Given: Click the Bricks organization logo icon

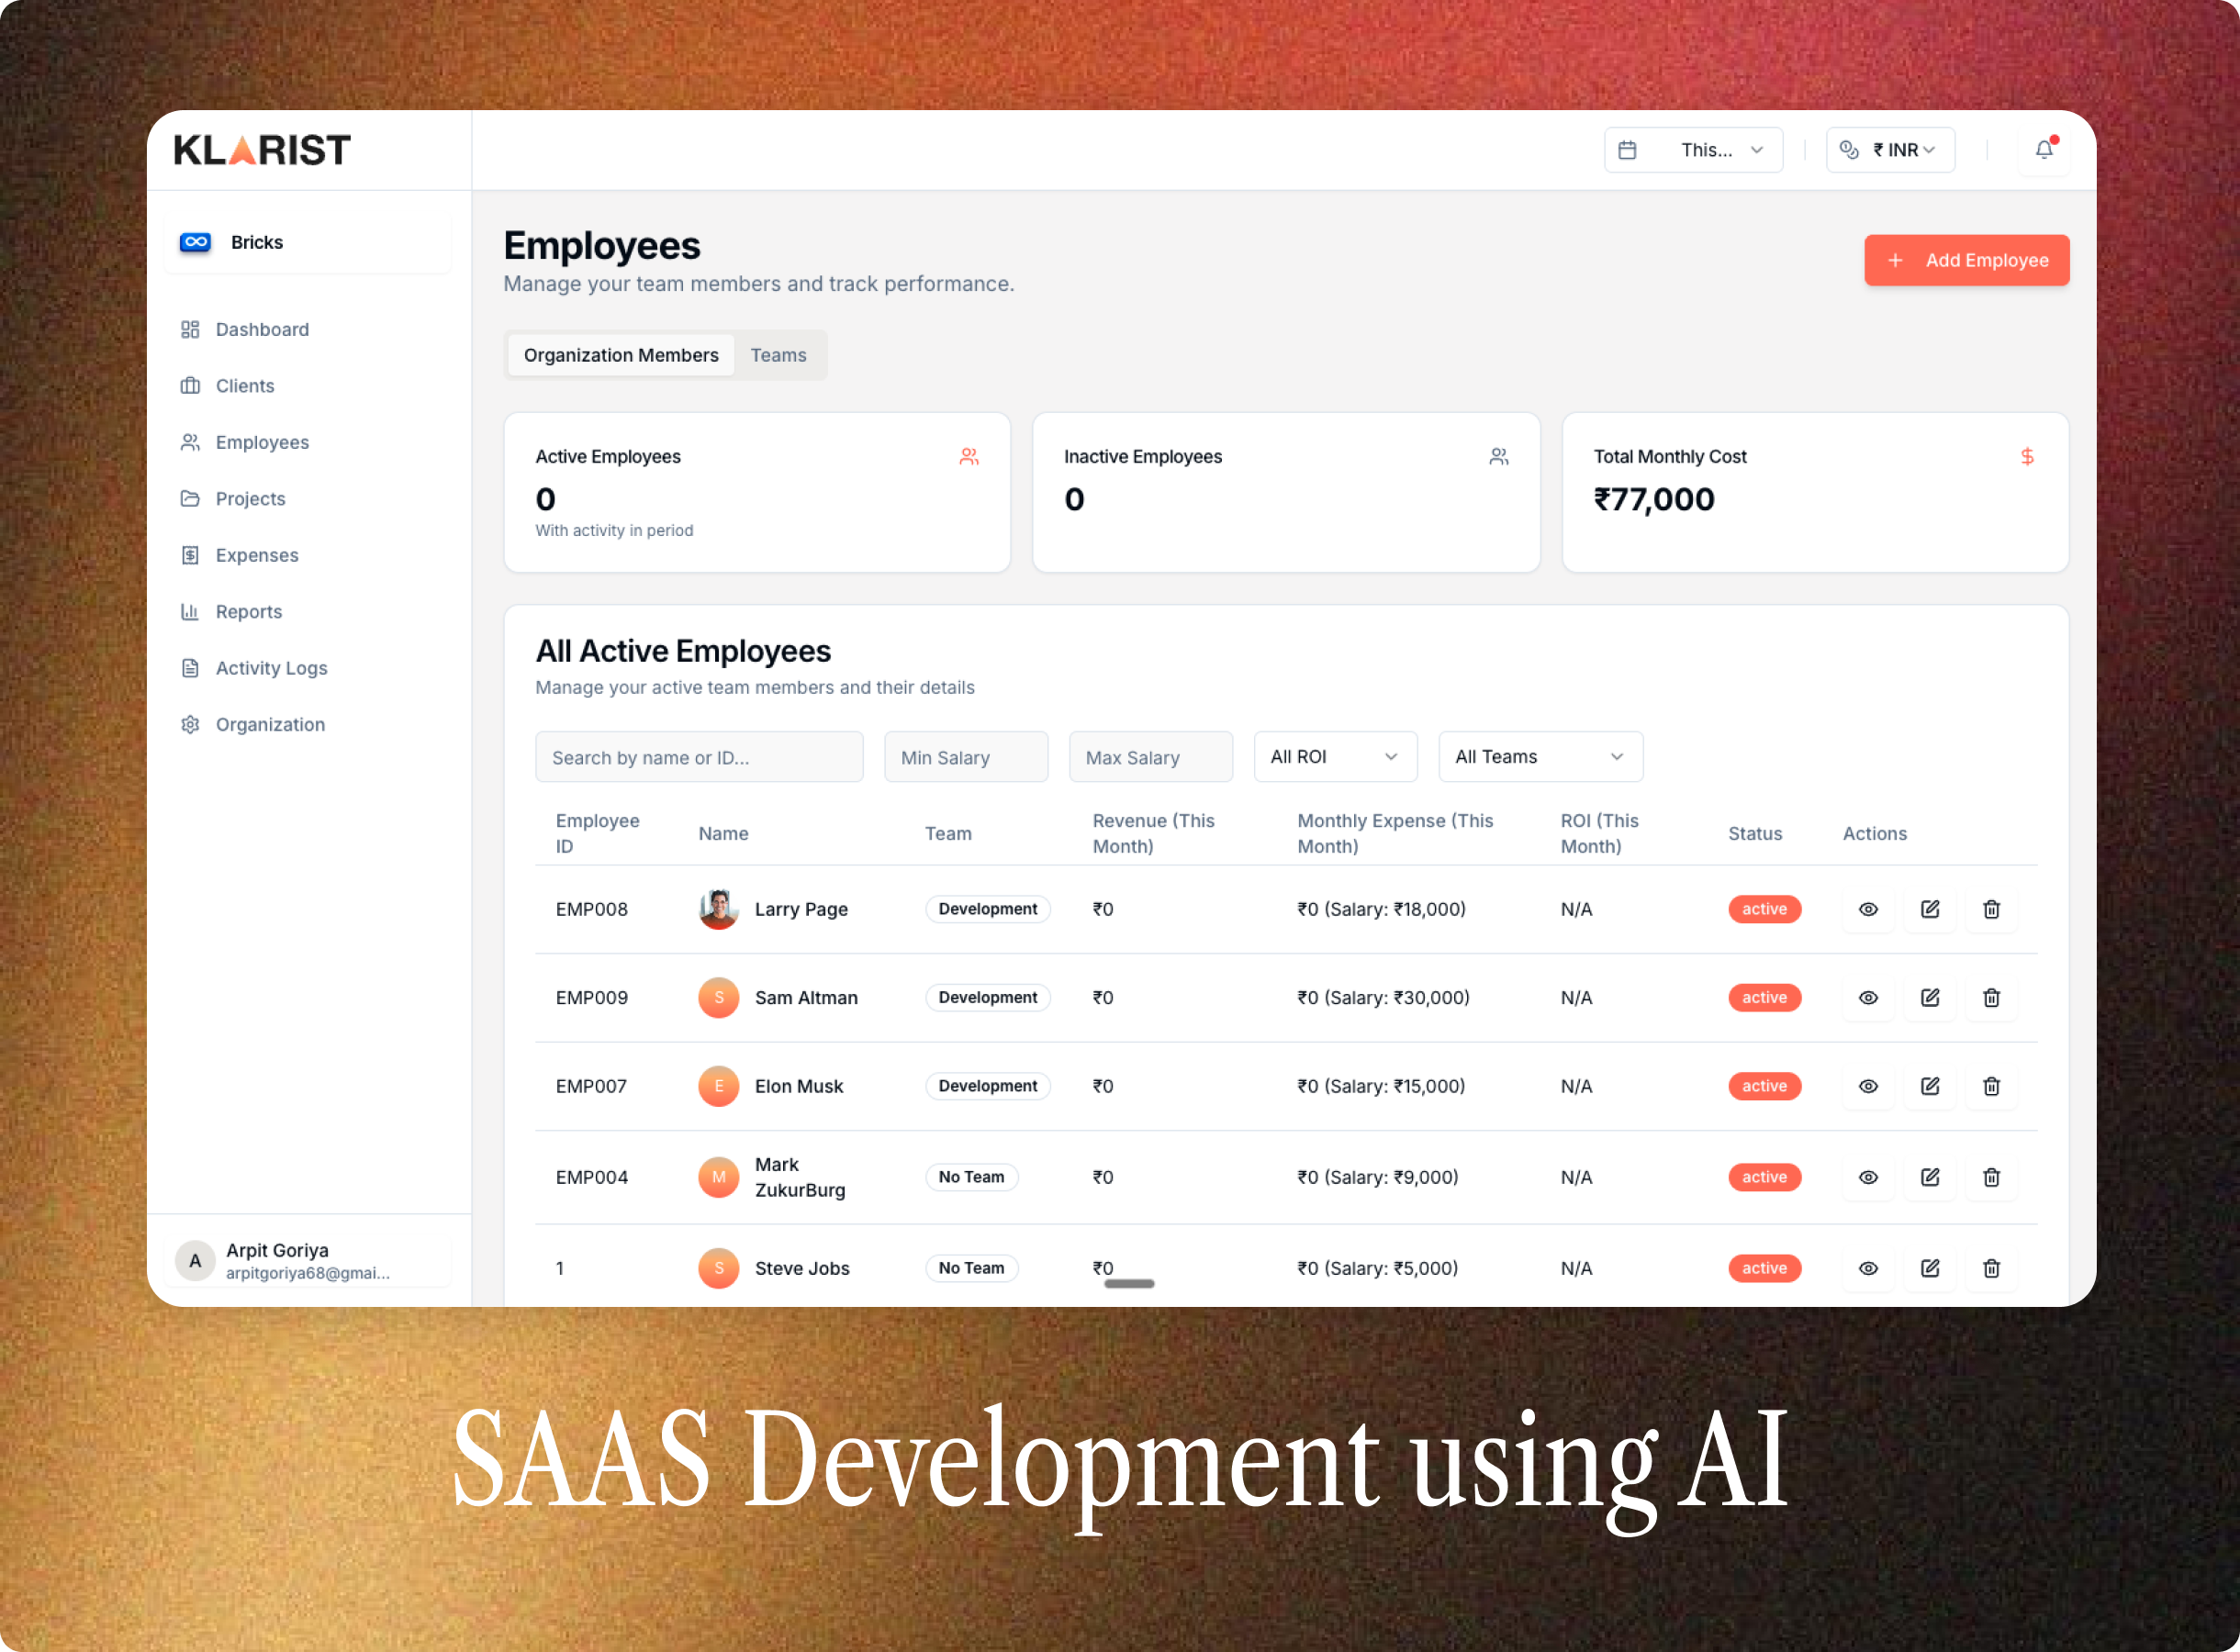Looking at the screenshot, I should coord(195,242).
